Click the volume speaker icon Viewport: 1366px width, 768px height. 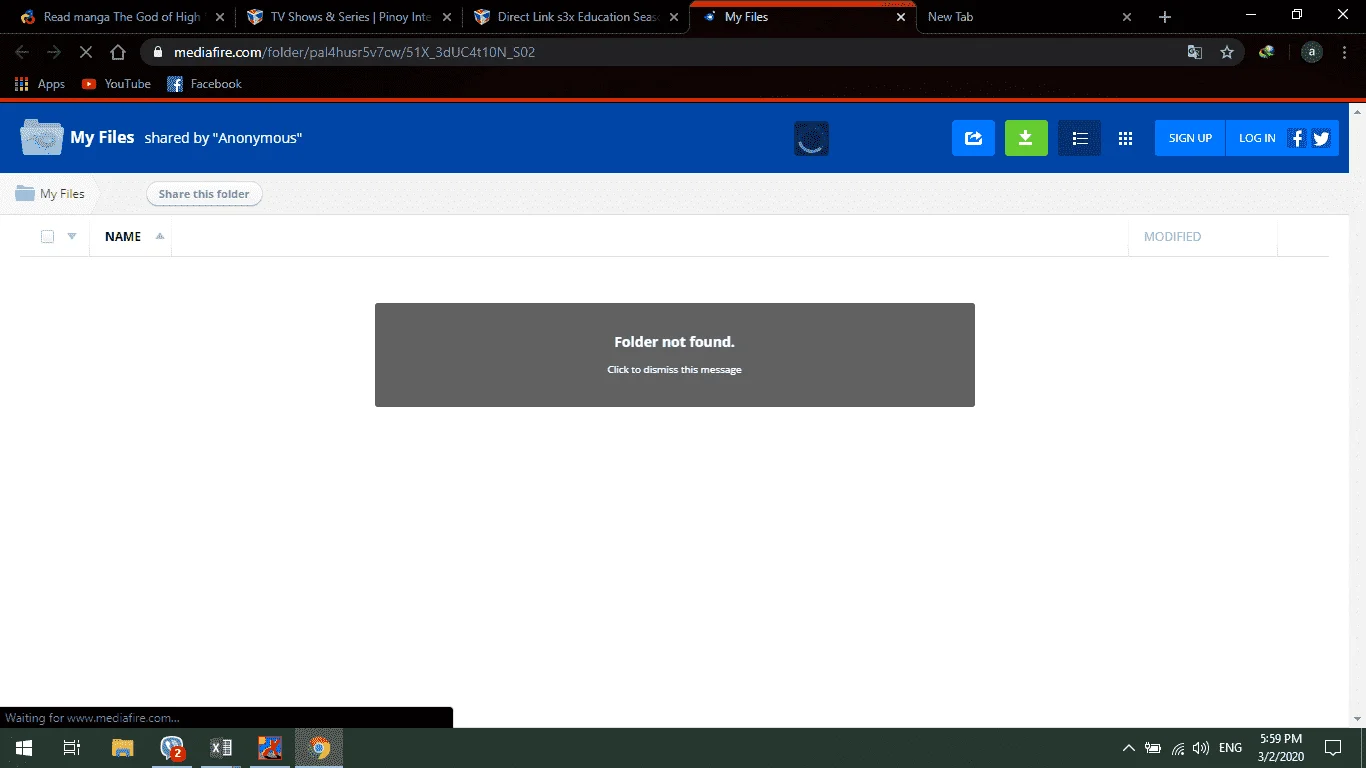point(1201,748)
